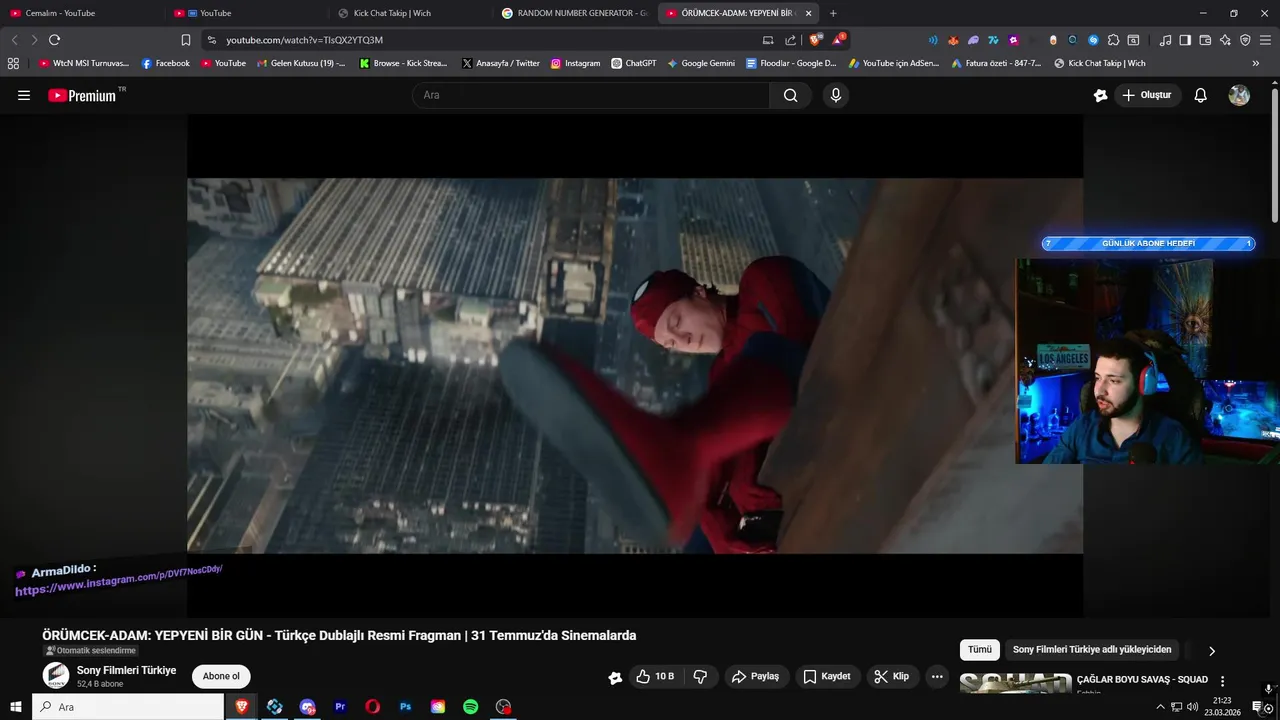Click the YouTube search magnifier button

click(x=791, y=95)
